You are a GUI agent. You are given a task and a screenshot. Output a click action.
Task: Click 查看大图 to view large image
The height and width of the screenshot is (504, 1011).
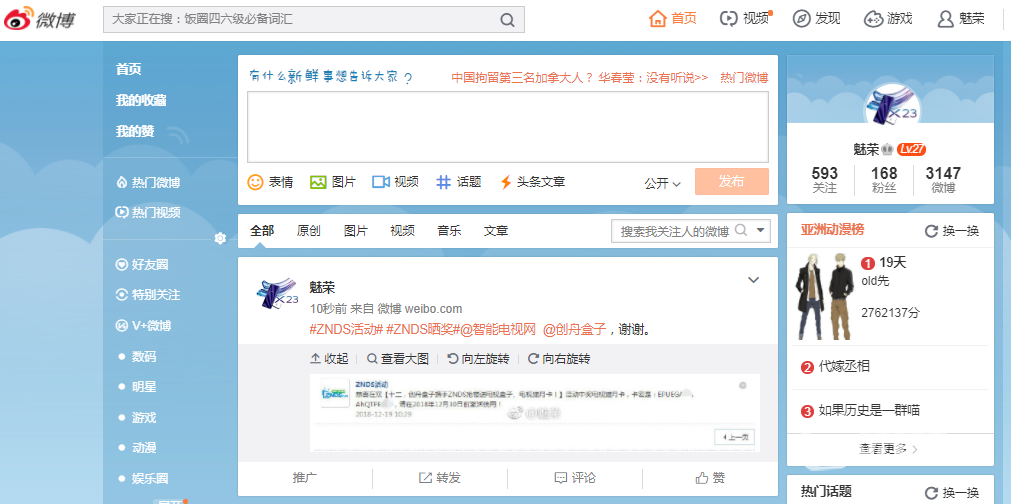coord(398,359)
